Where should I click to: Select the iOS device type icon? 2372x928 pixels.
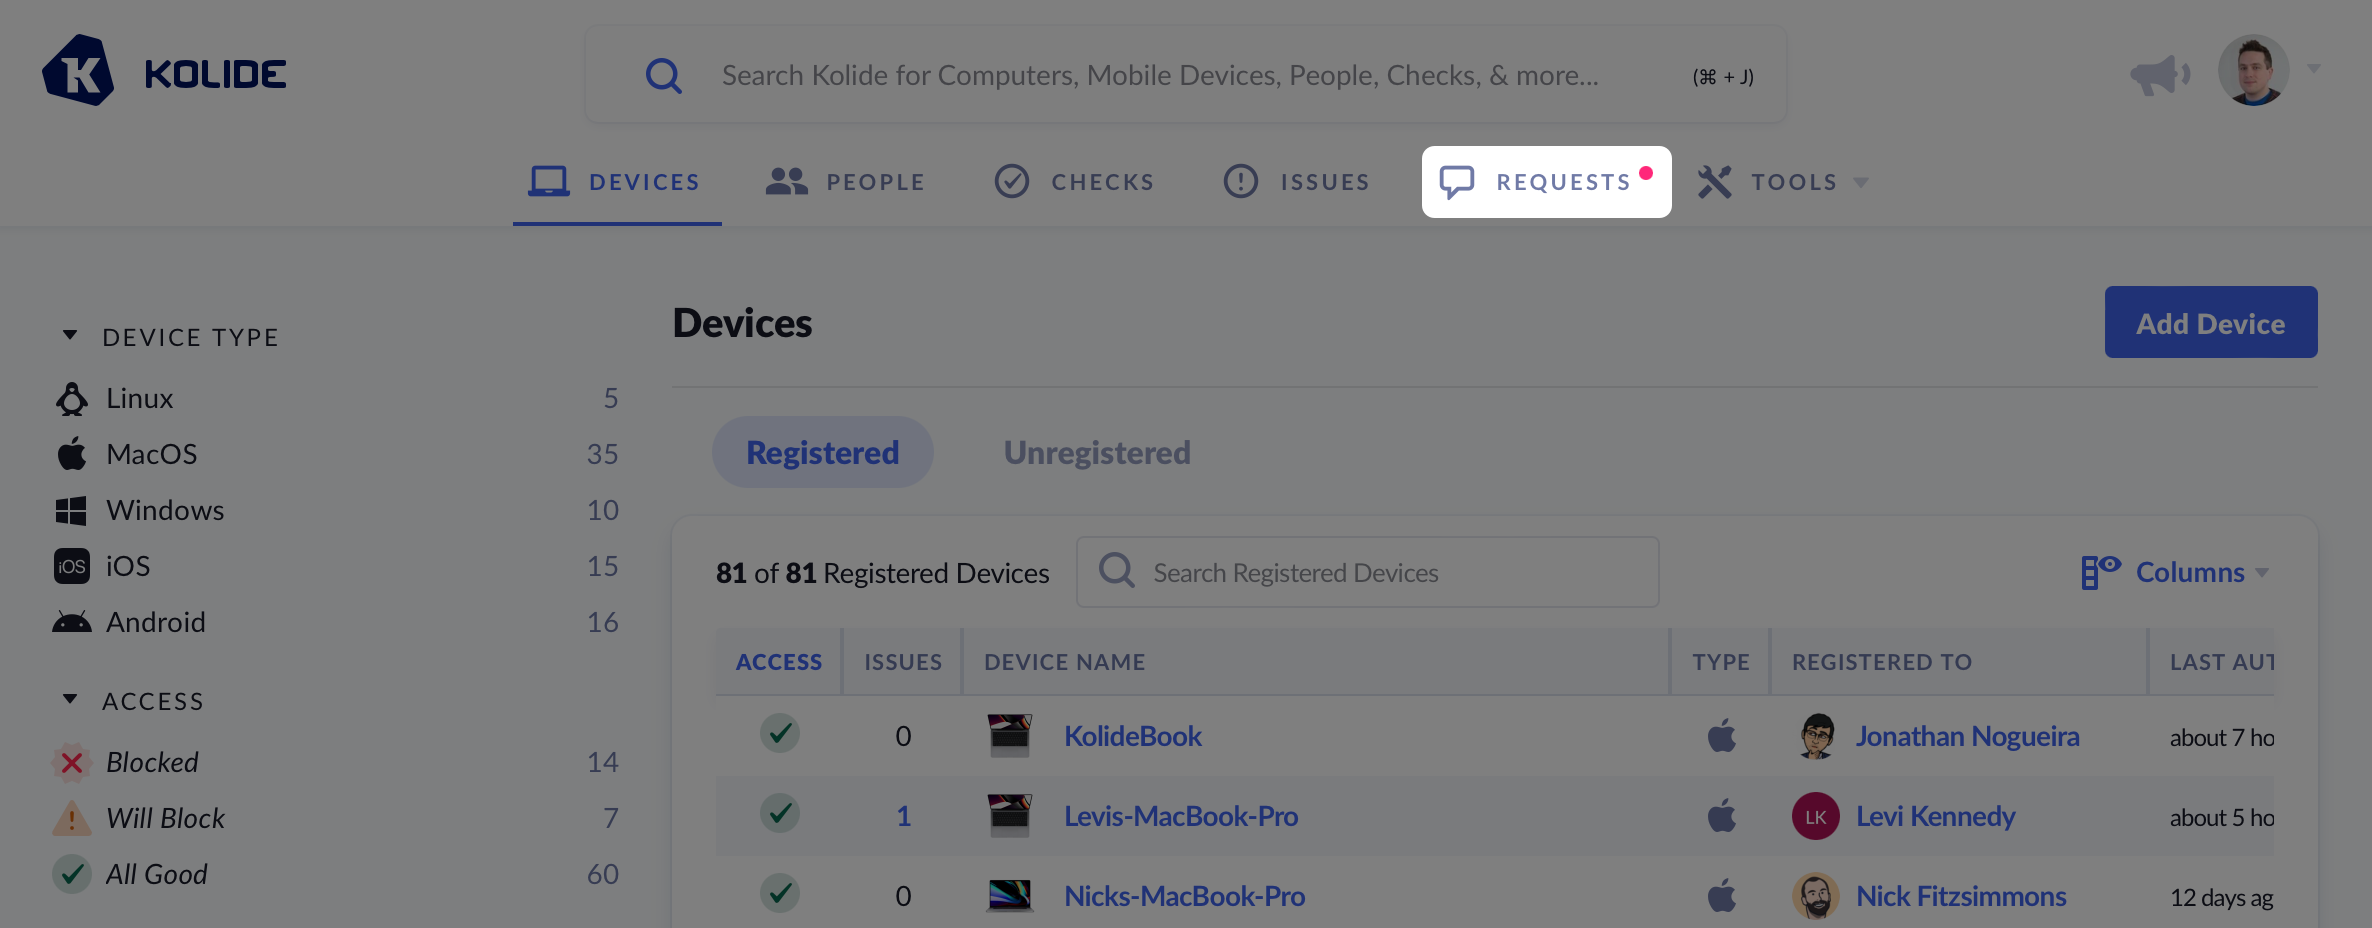pyautogui.click(x=72, y=567)
